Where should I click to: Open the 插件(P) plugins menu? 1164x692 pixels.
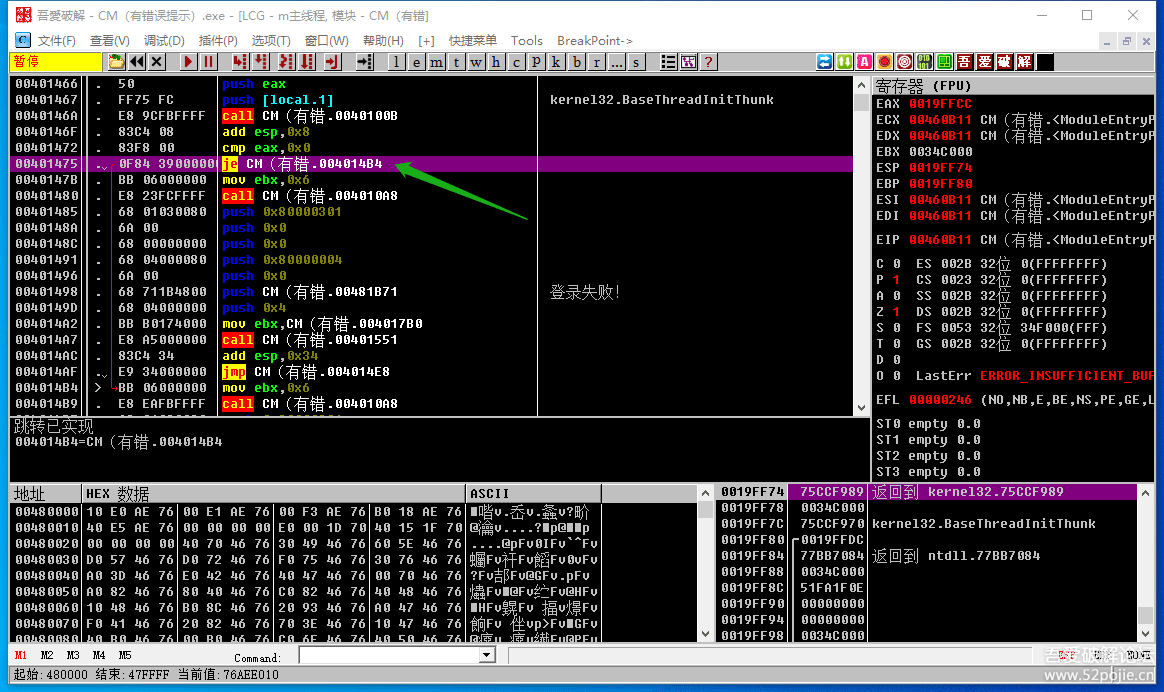[218, 41]
